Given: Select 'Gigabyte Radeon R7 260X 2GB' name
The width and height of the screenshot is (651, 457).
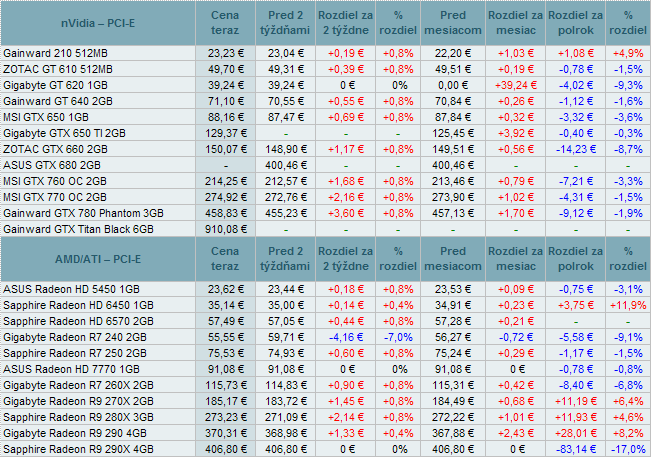Looking at the screenshot, I should pyautogui.click(x=78, y=385).
